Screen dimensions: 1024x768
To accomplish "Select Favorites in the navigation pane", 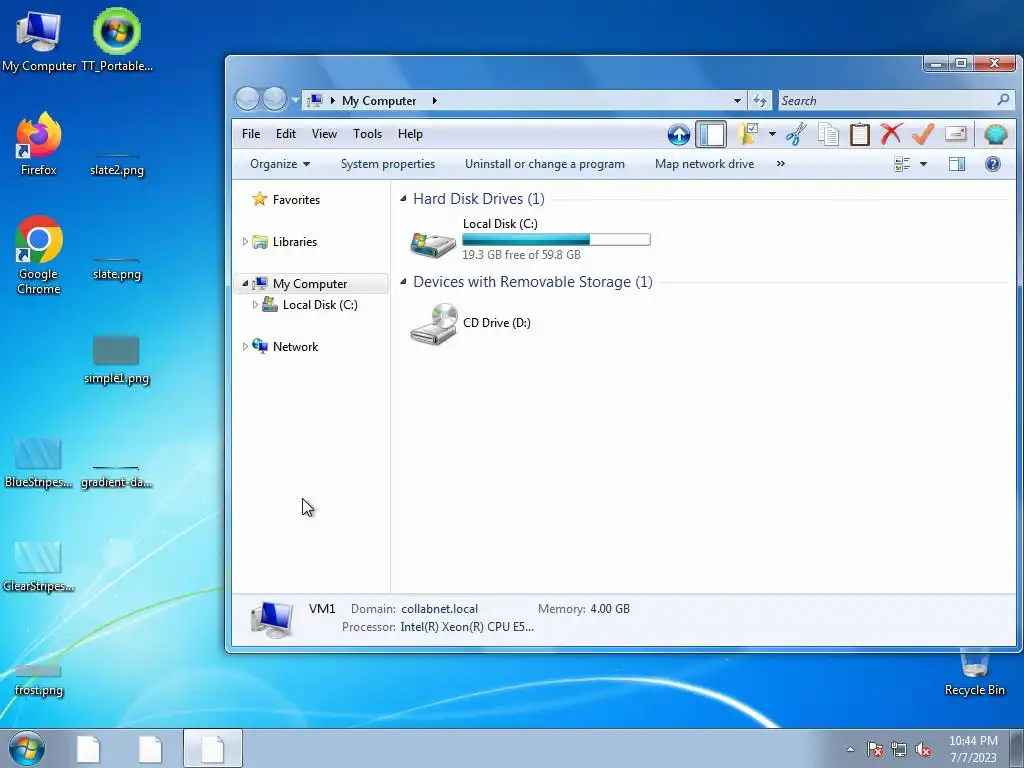I will (296, 200).
